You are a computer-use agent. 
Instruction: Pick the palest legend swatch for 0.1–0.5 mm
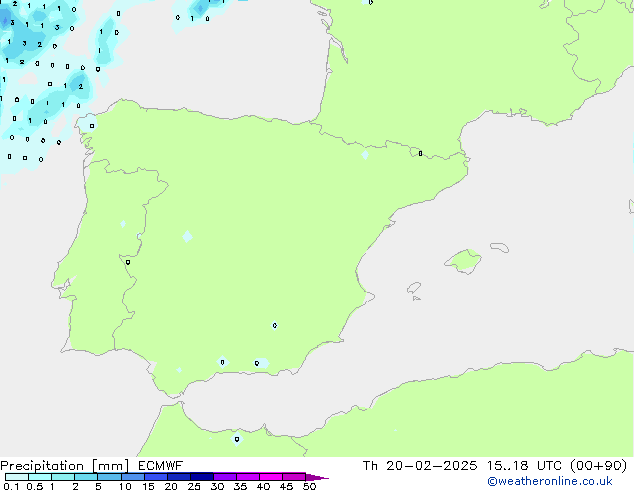pyautogui.click(x=17, y=477)
